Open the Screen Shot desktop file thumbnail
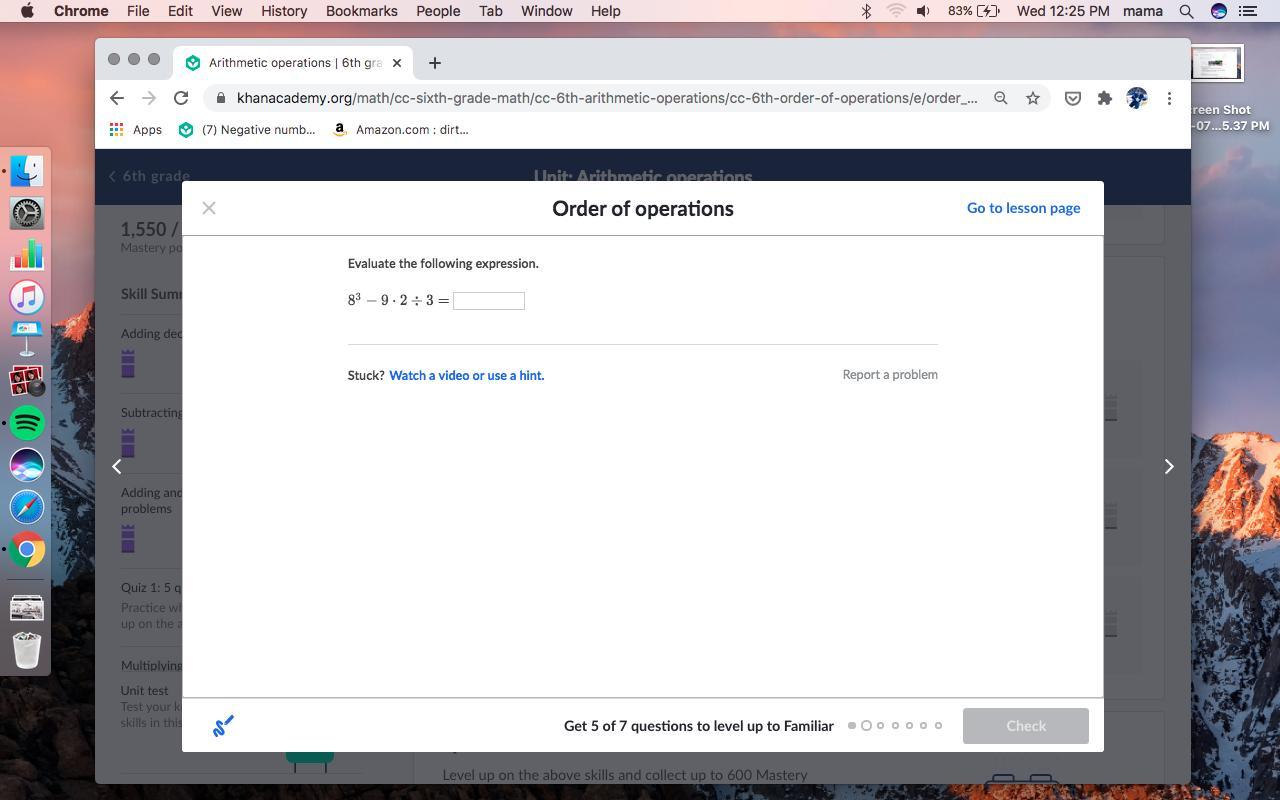1280x800 pixels. 1216,64
